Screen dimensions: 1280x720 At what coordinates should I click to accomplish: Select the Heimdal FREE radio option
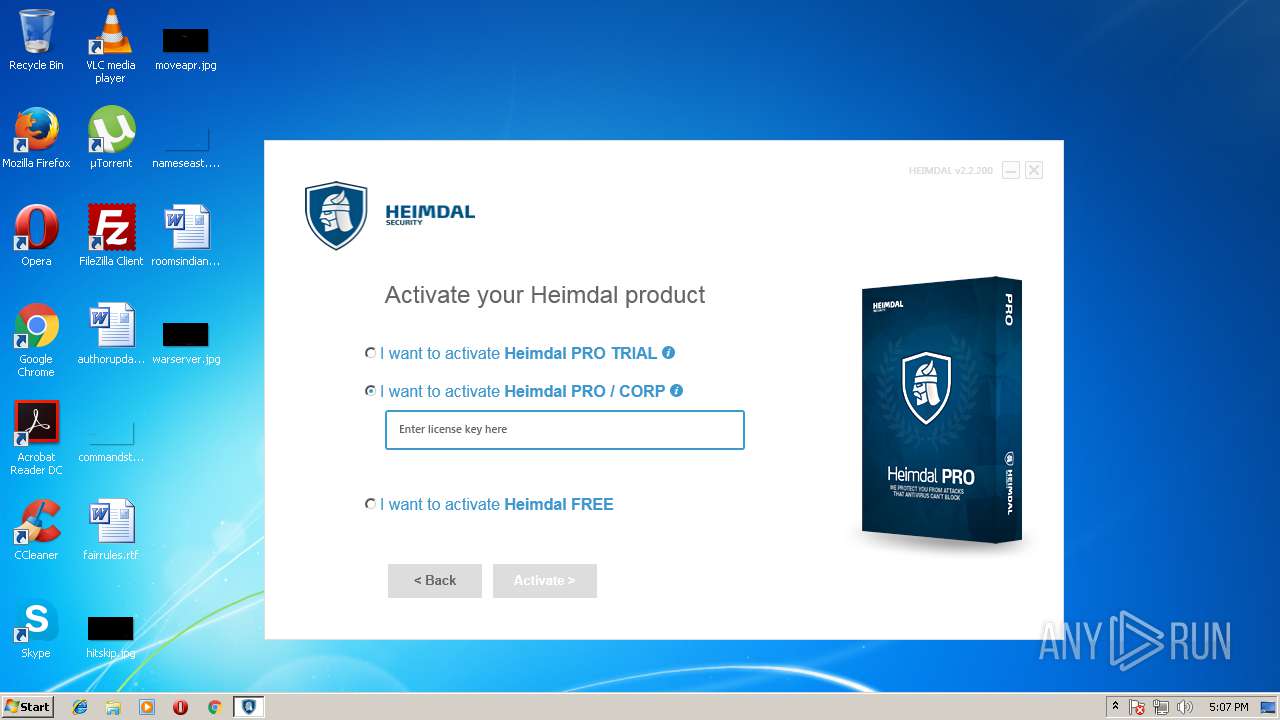(x=371, y=504)
